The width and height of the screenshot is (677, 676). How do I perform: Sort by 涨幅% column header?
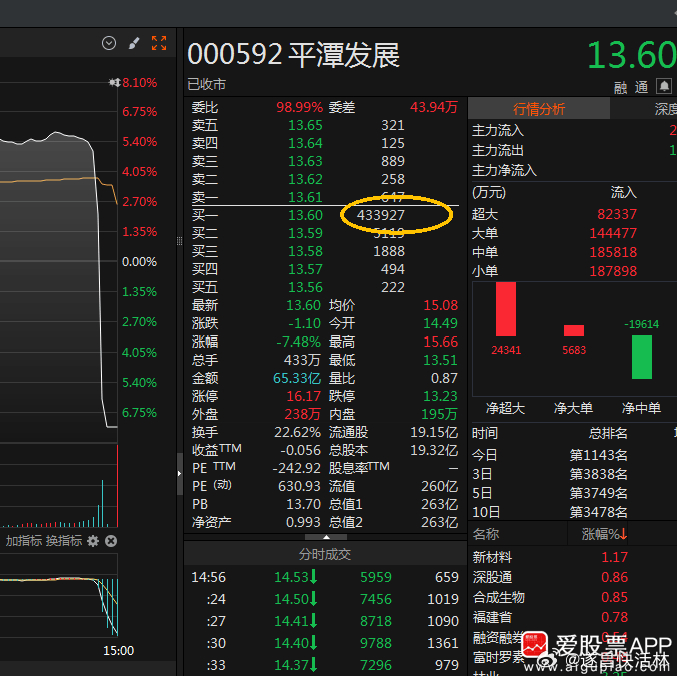(604, 534)
